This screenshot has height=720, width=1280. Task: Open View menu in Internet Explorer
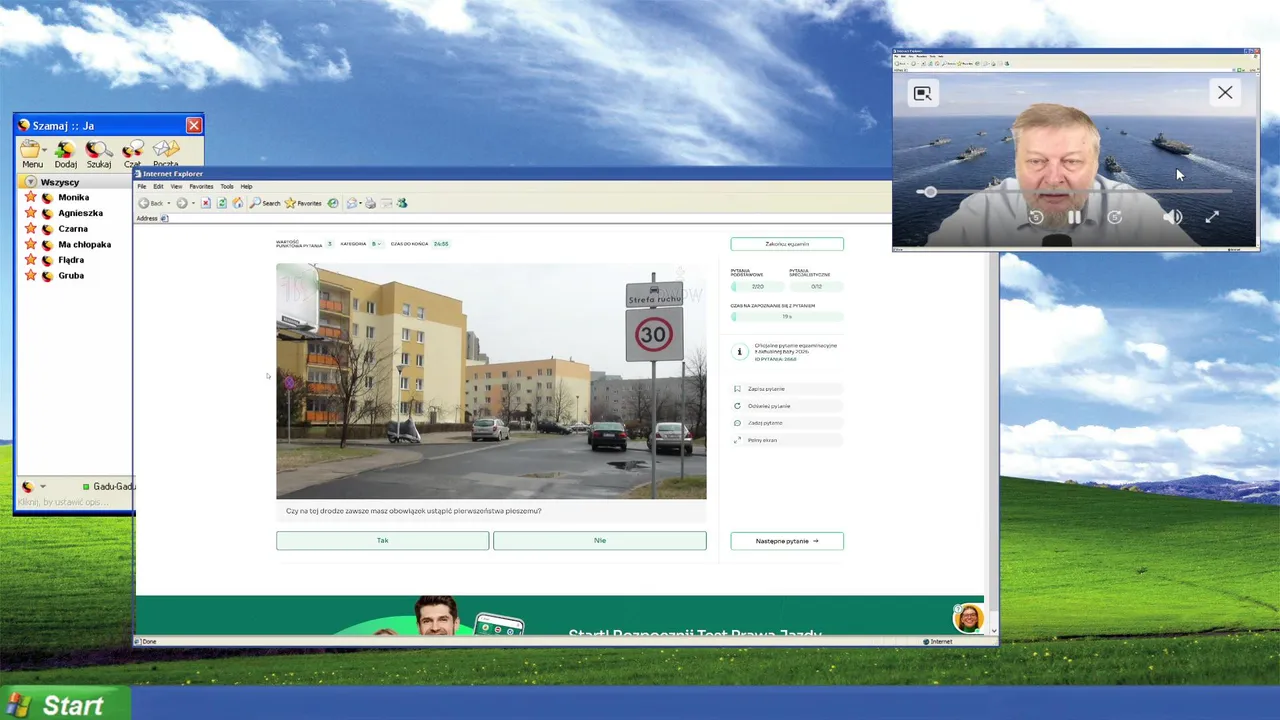176,186
